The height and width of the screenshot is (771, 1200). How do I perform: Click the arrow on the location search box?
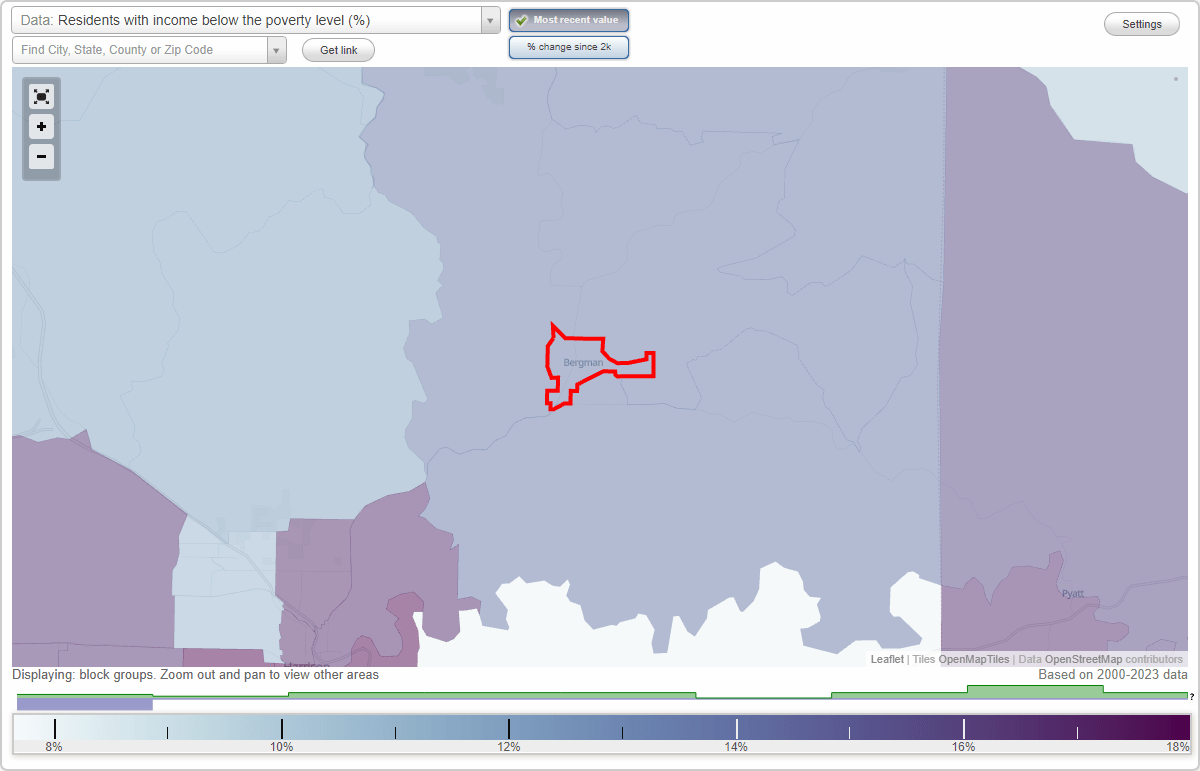coord(277,49)
